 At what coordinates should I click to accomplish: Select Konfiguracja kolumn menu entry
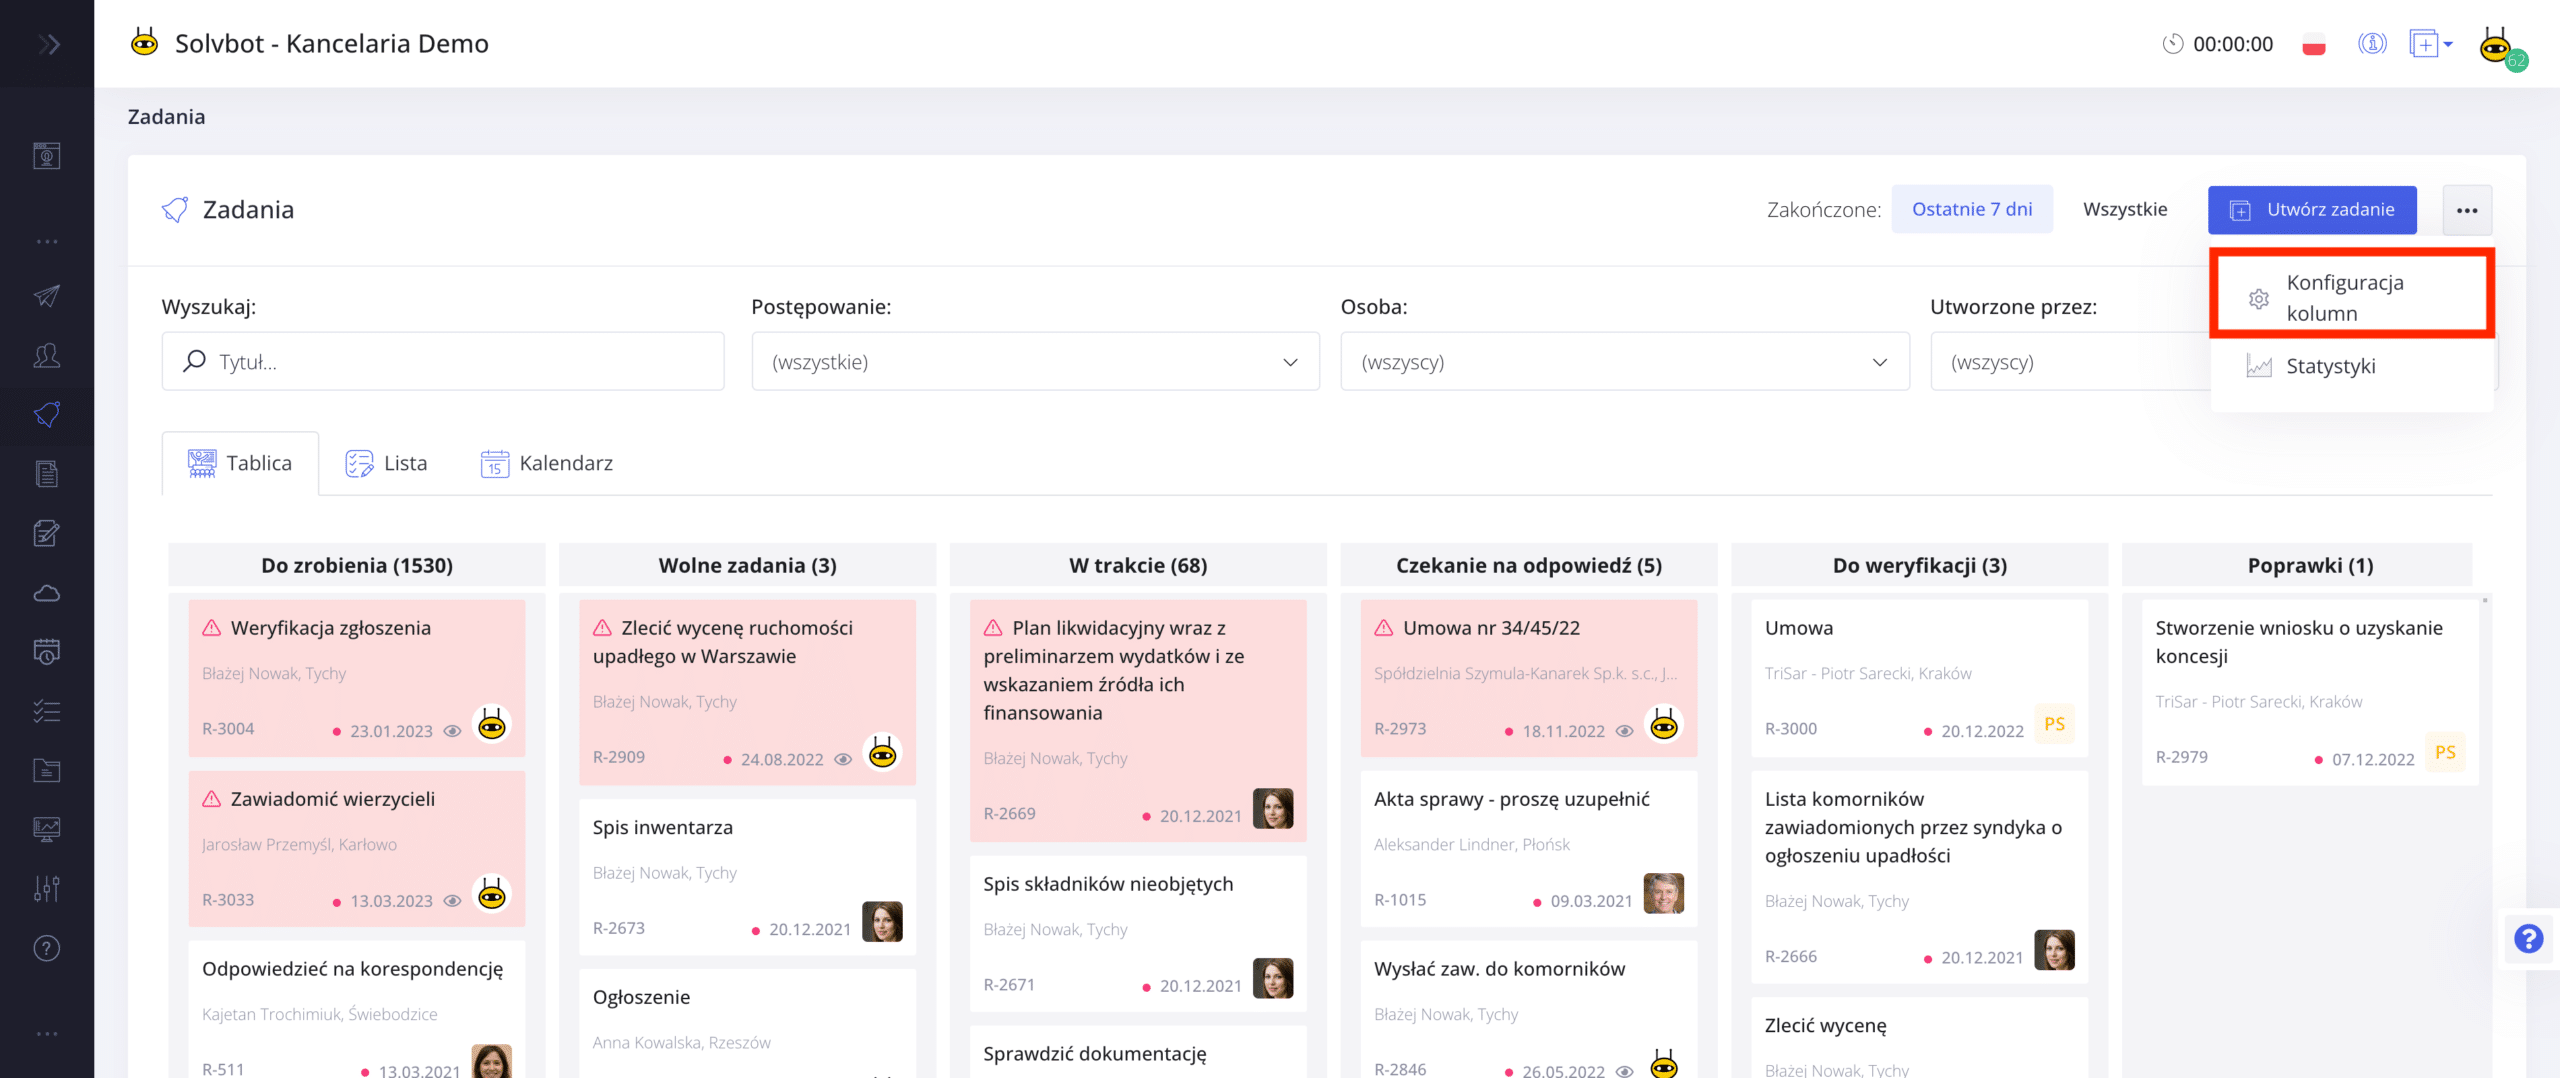point(2352,297)
